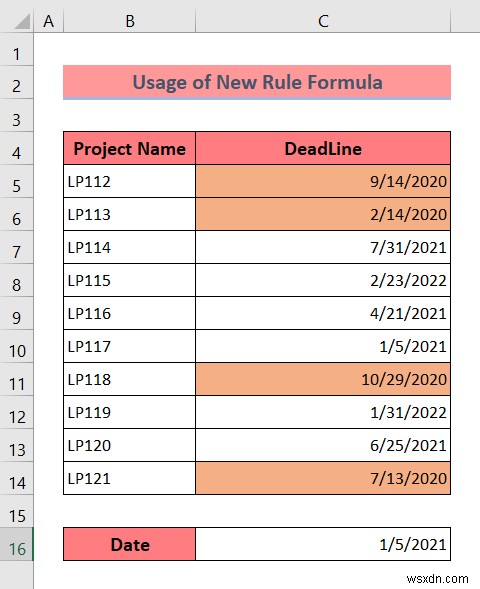The image size is (480, 589).
Task: Click the deadline cell 1/31/2022
Action: point(323,412)
